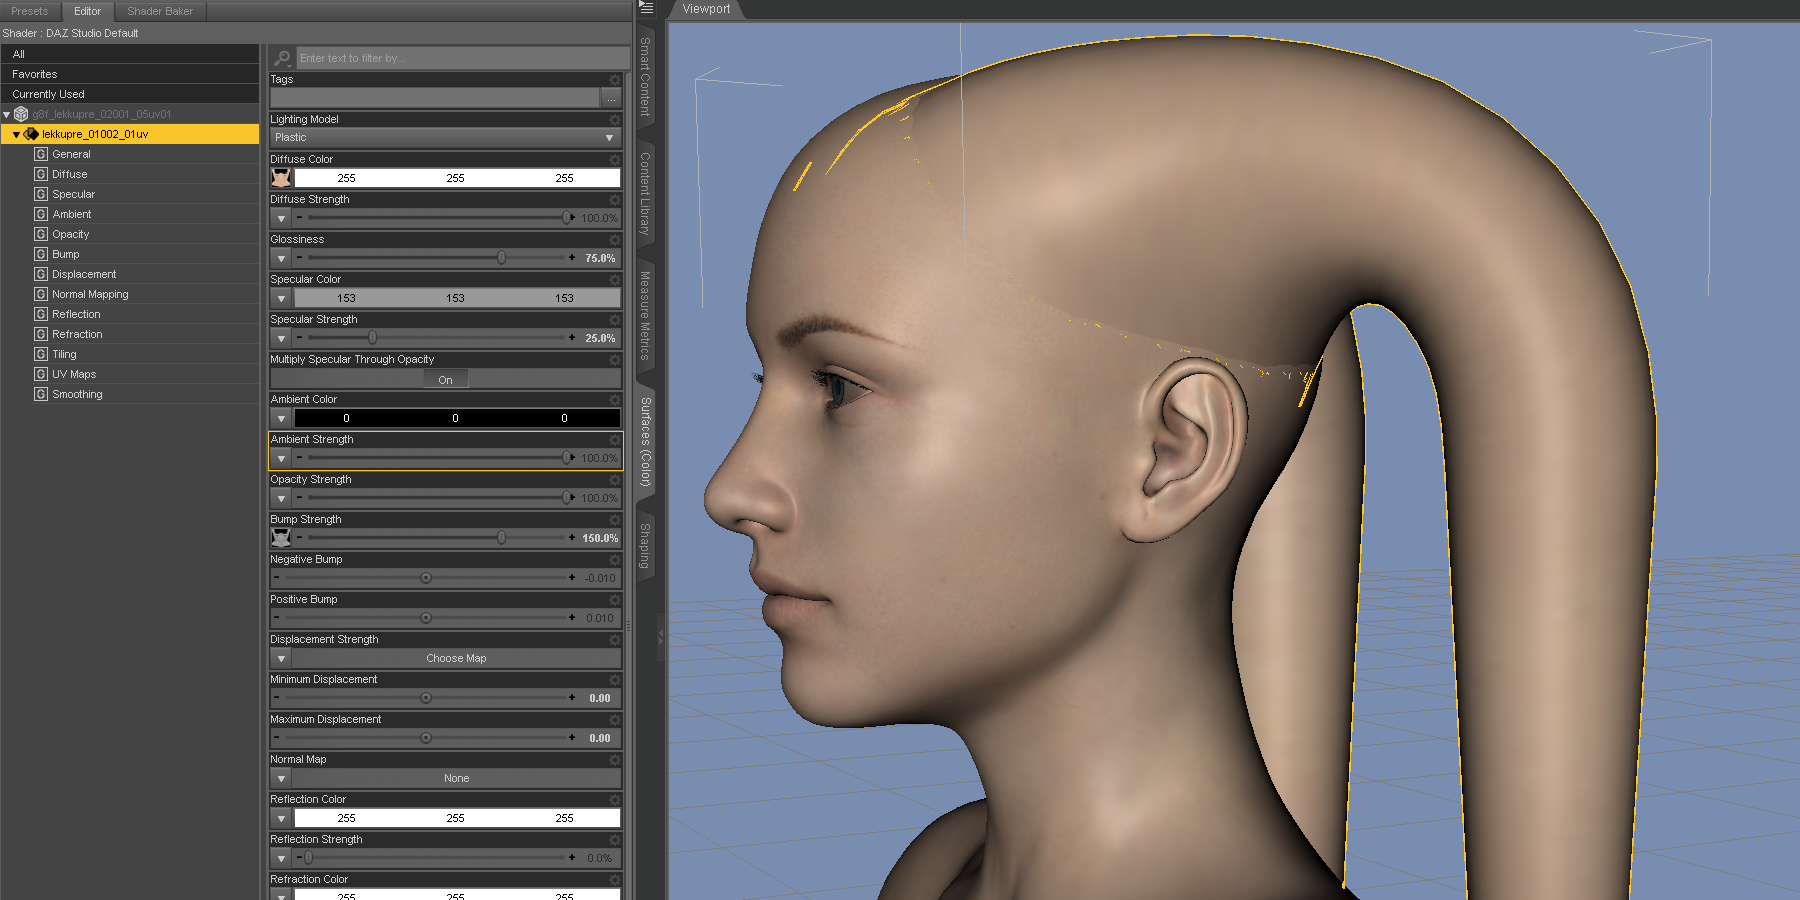Viewport: 1800px width, 900px height.
Task: Click the None button for Normal Map
Action: click(x=456, y=778)
